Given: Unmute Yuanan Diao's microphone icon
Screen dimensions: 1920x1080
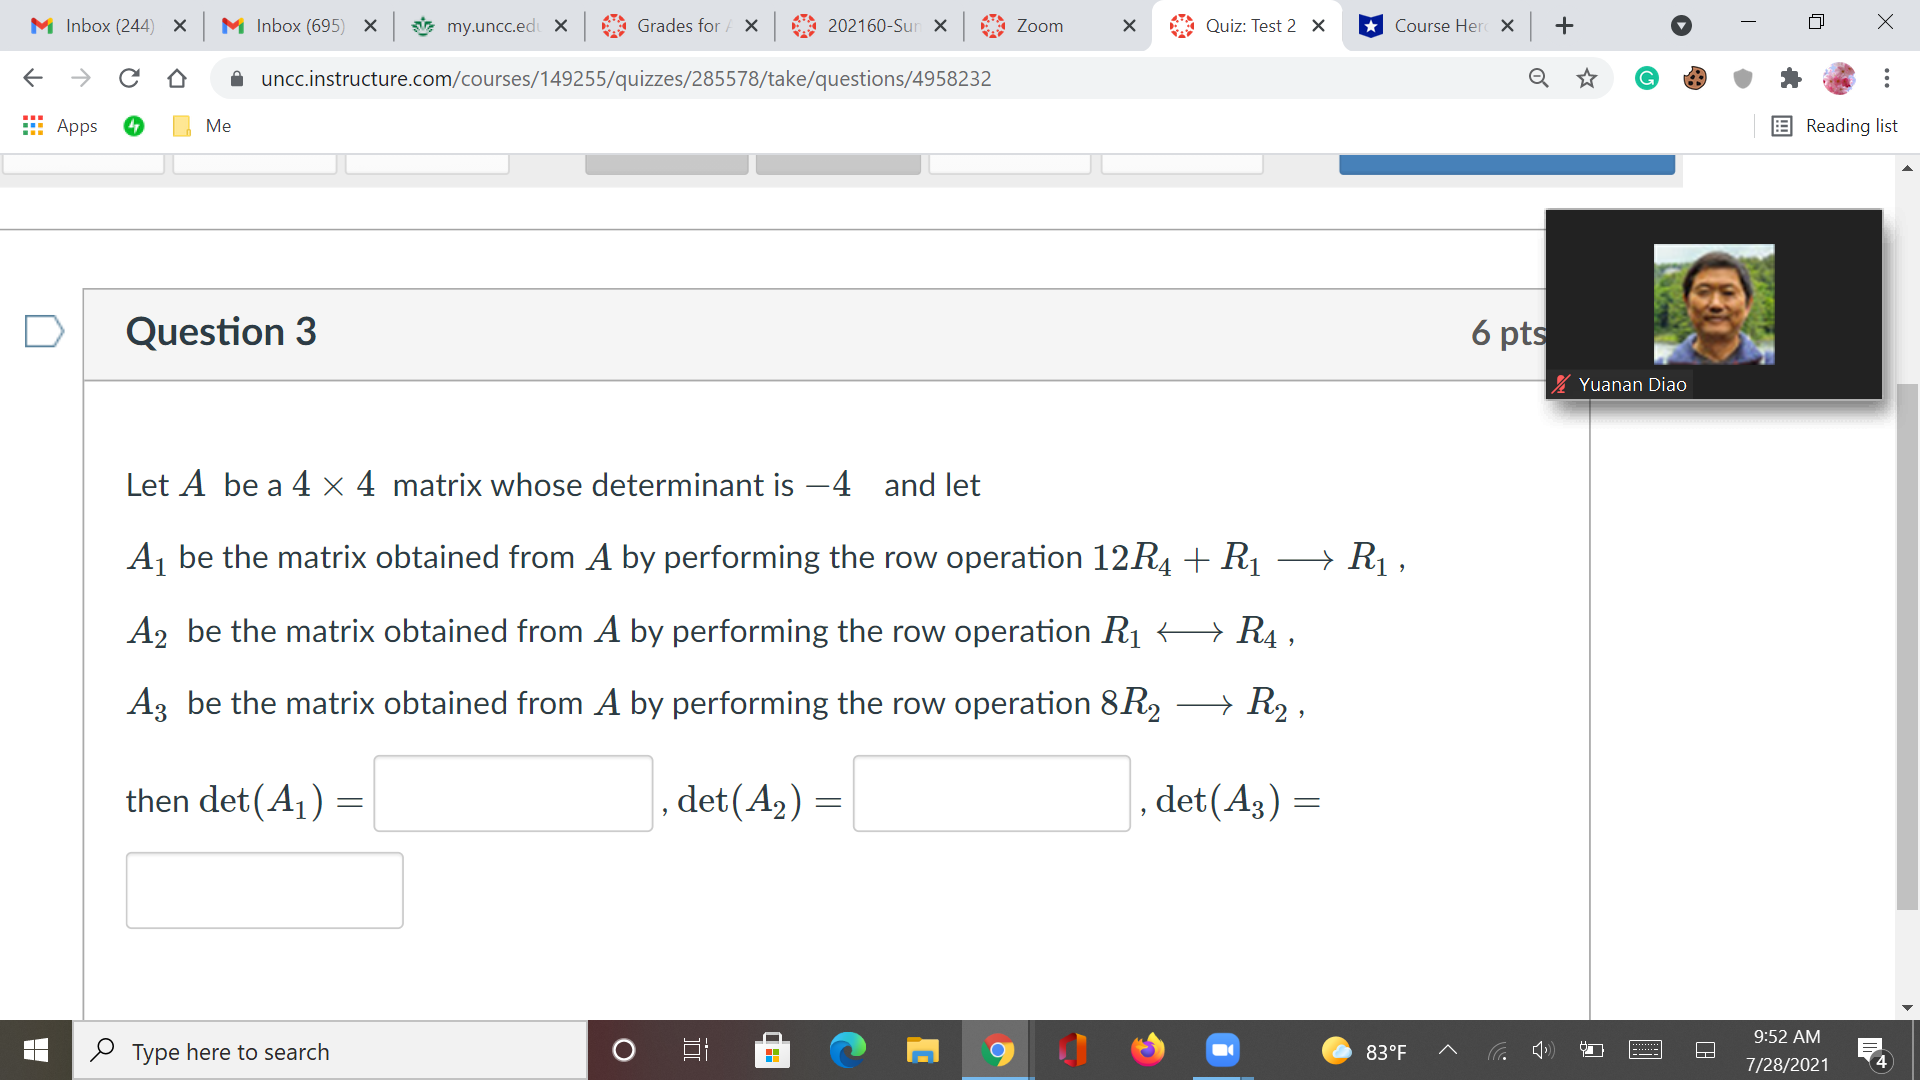Looking at the screenshot, I should [x=1560, y=383].
